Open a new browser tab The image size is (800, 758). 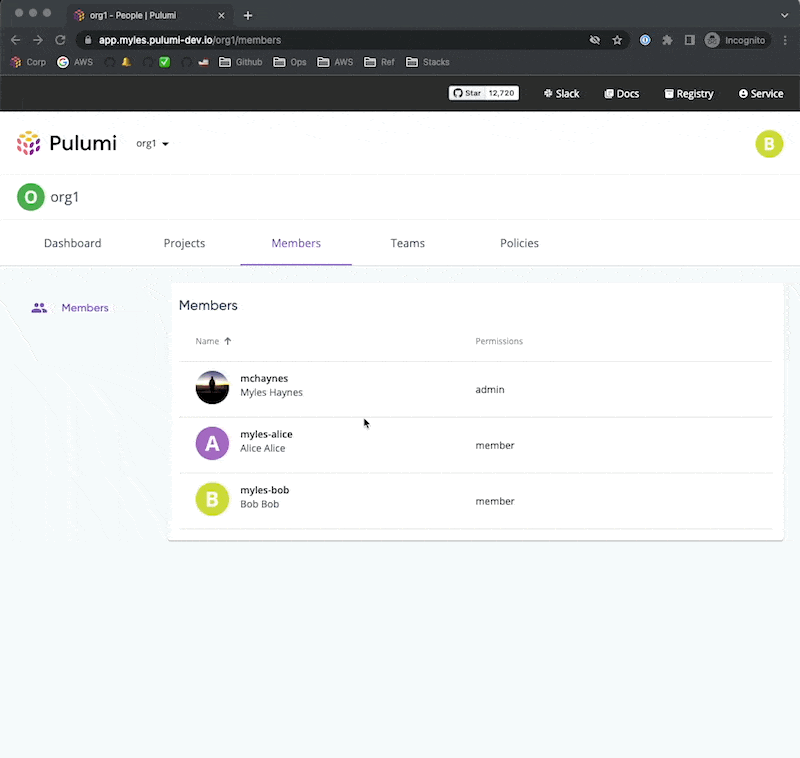click(248, 16)
